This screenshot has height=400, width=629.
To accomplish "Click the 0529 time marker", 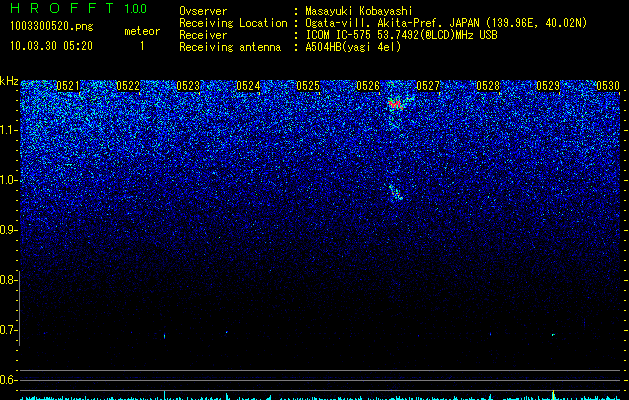I will [548, 86].
